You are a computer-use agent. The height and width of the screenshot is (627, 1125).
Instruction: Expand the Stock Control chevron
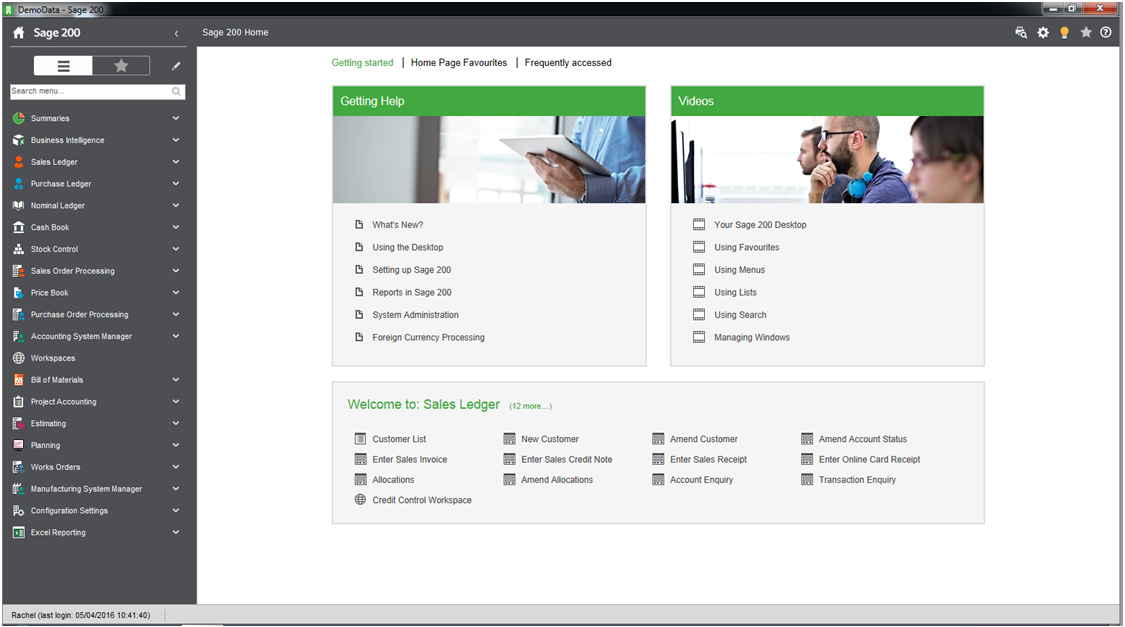176,249
